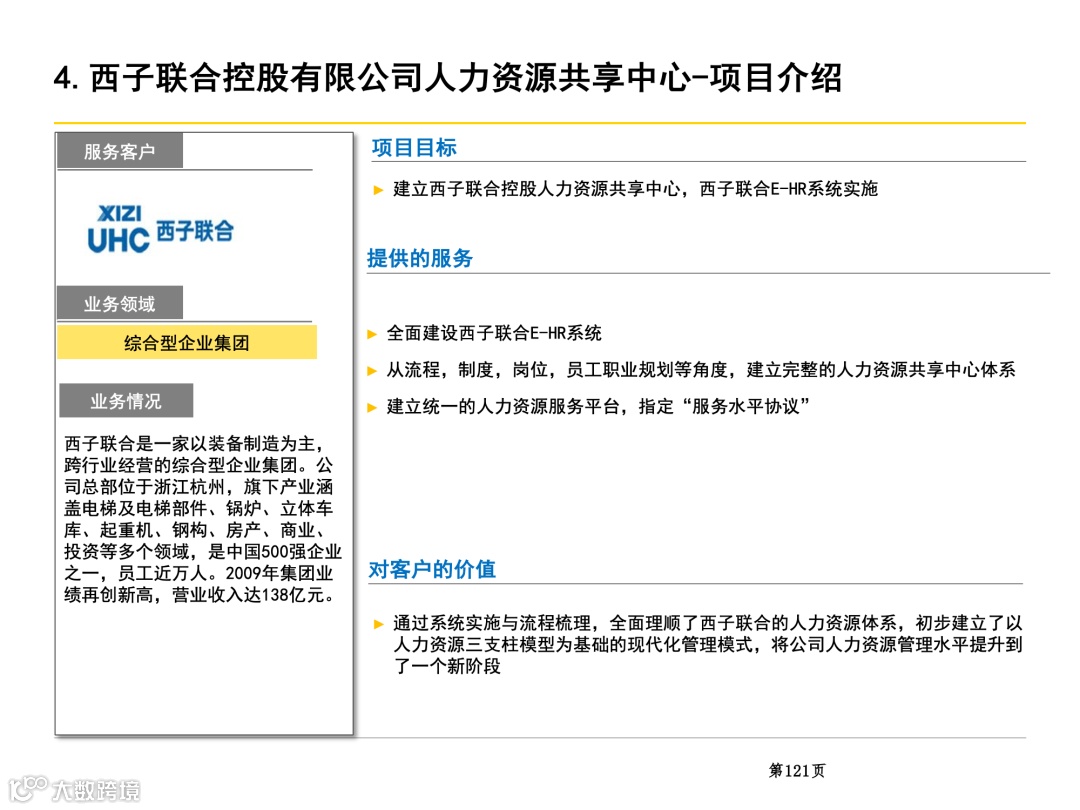Select the company description paragraph starting 西子联合是一家
This screenshot has height=810, width=1080.
click(x=202, y=519)
